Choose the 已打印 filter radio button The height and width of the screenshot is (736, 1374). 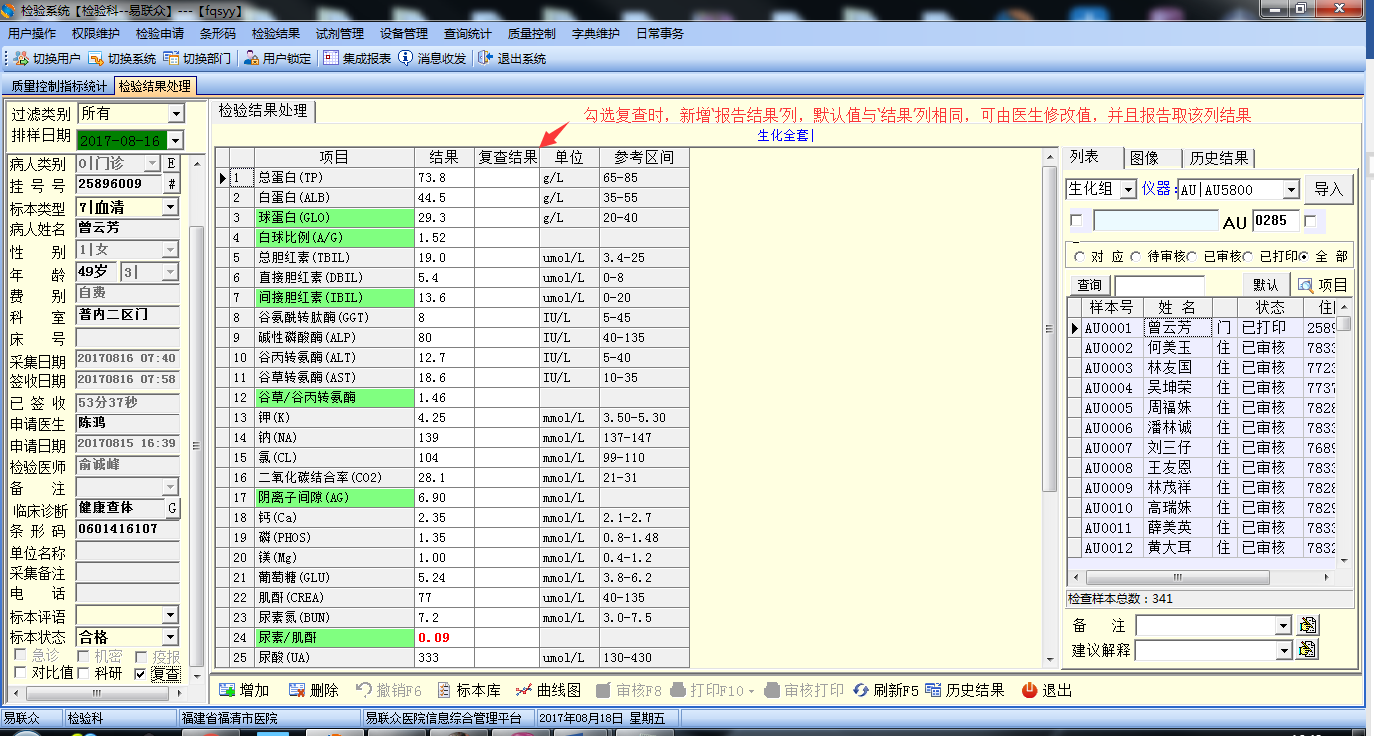point(1249,257)
